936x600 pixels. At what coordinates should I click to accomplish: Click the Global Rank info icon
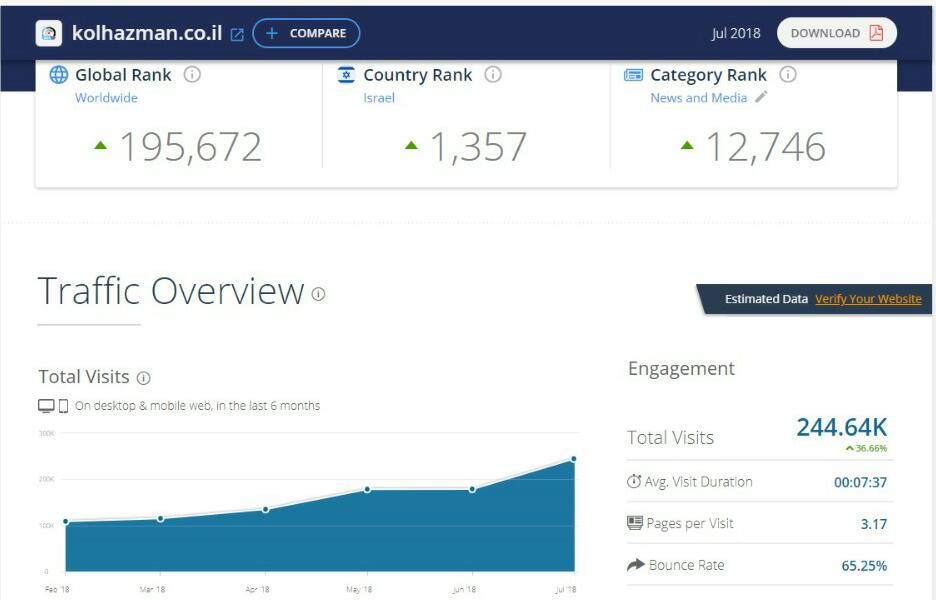coord(192,75)
